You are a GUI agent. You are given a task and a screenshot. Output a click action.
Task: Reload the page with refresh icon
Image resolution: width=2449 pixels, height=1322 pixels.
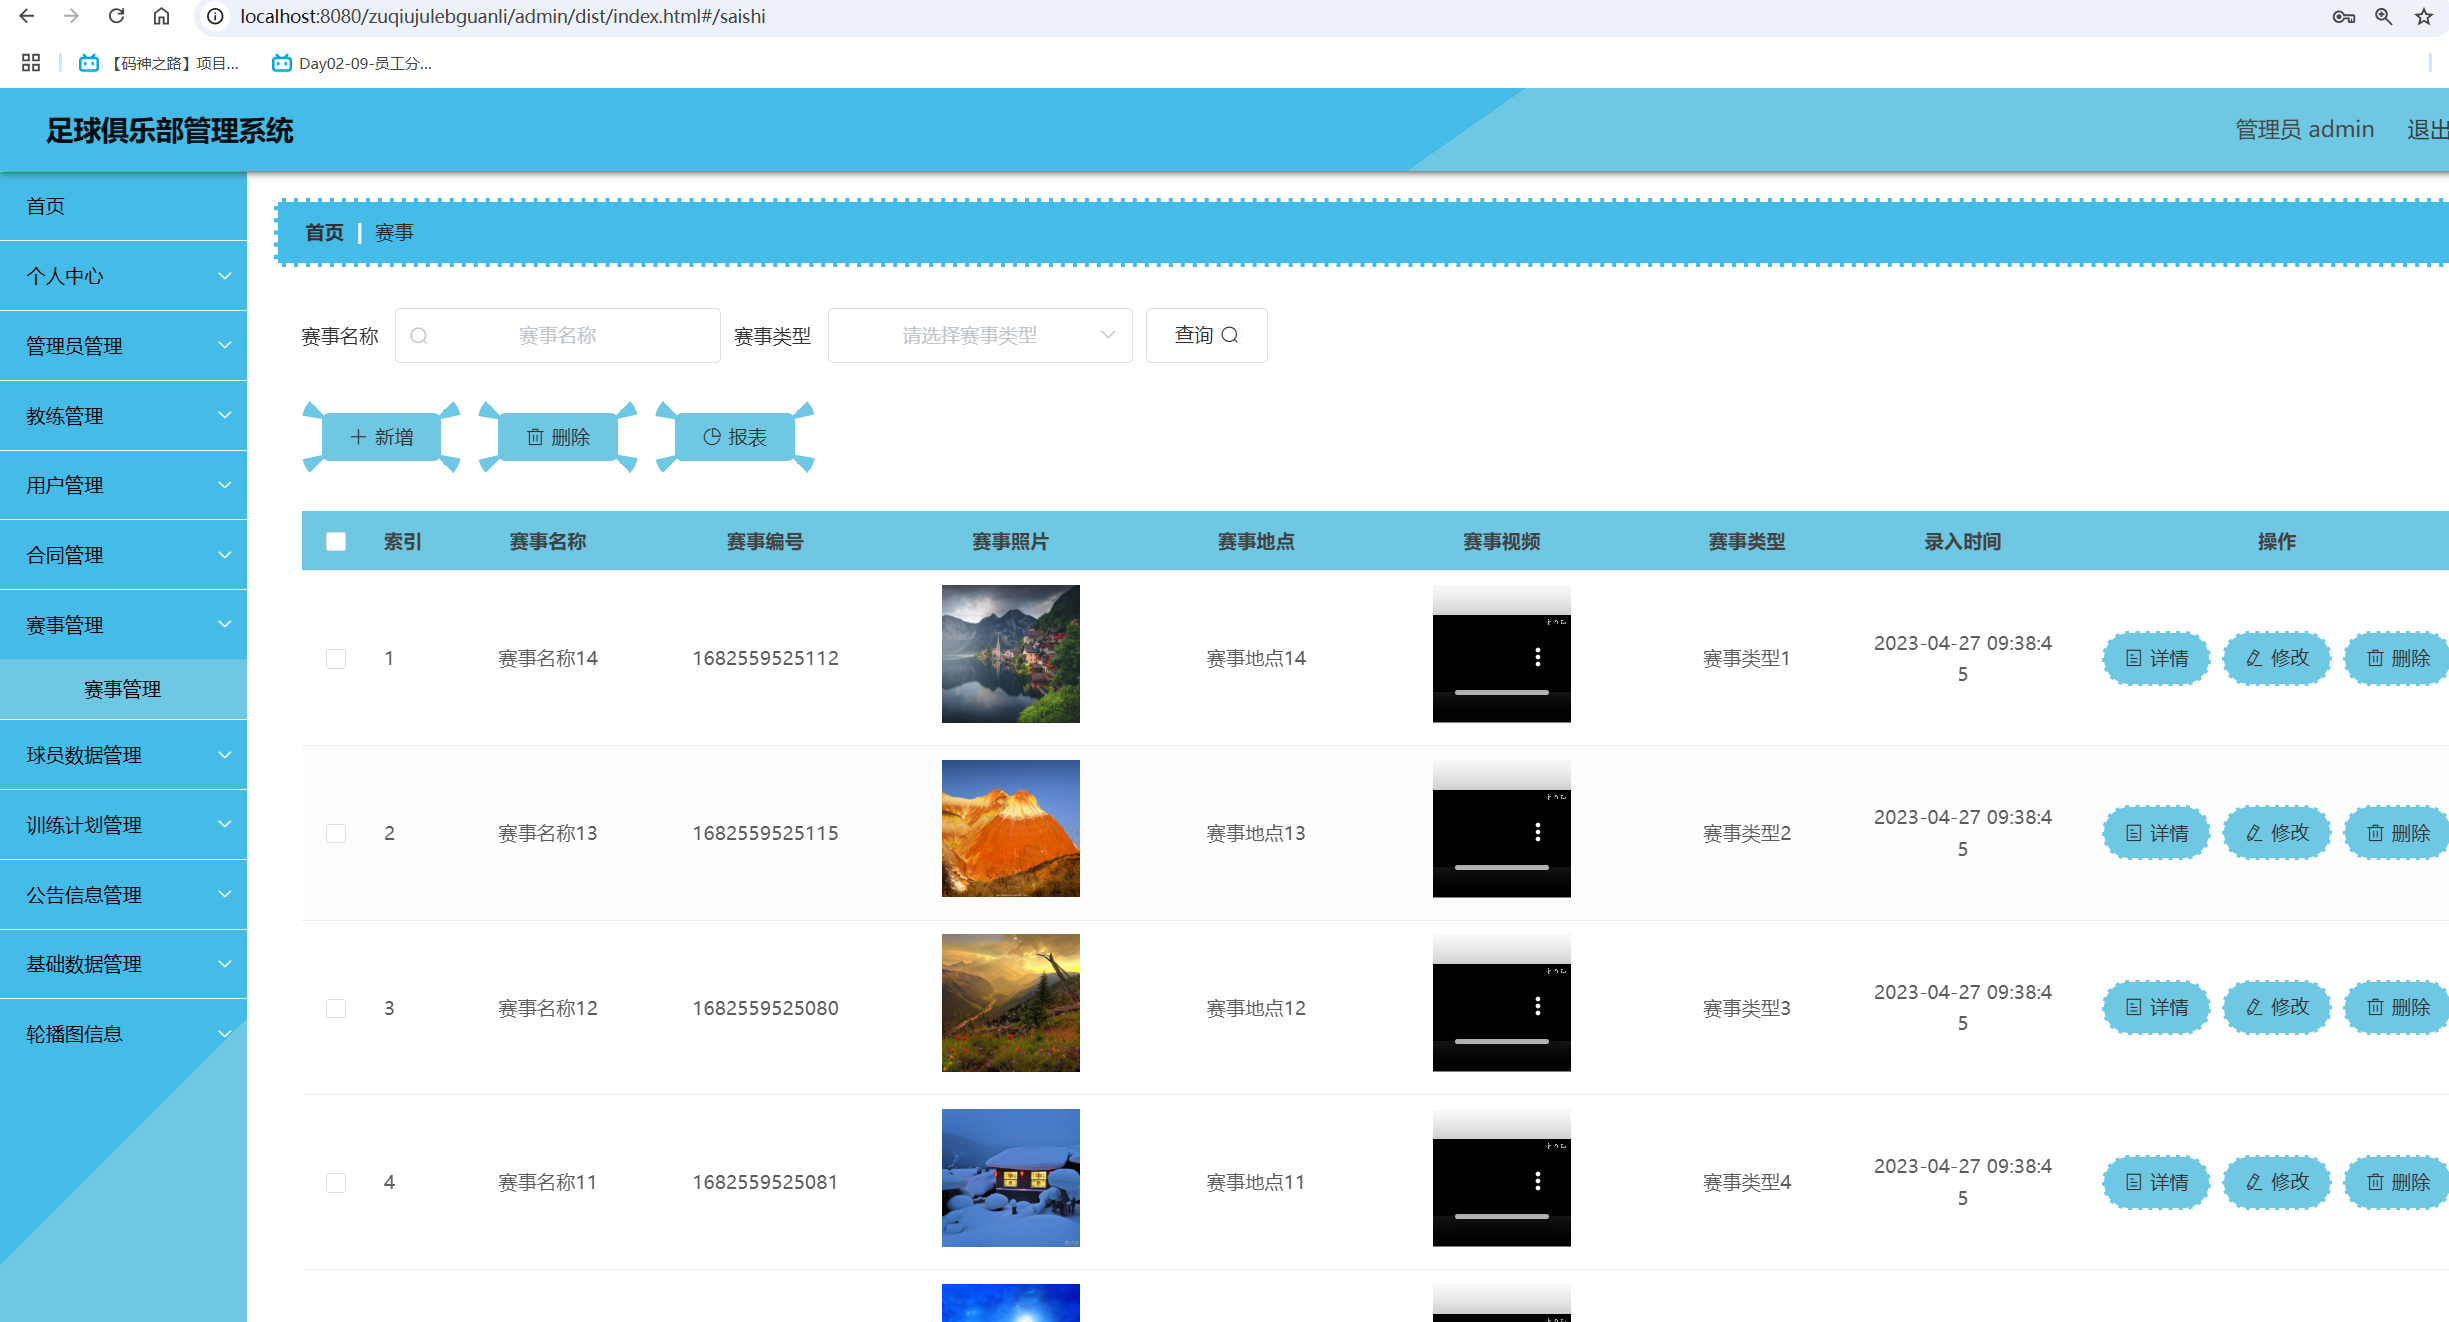[116, 16]
